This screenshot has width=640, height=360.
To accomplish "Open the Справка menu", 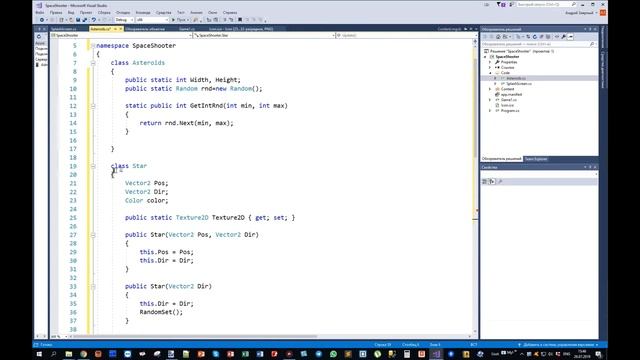I will 230,13.
